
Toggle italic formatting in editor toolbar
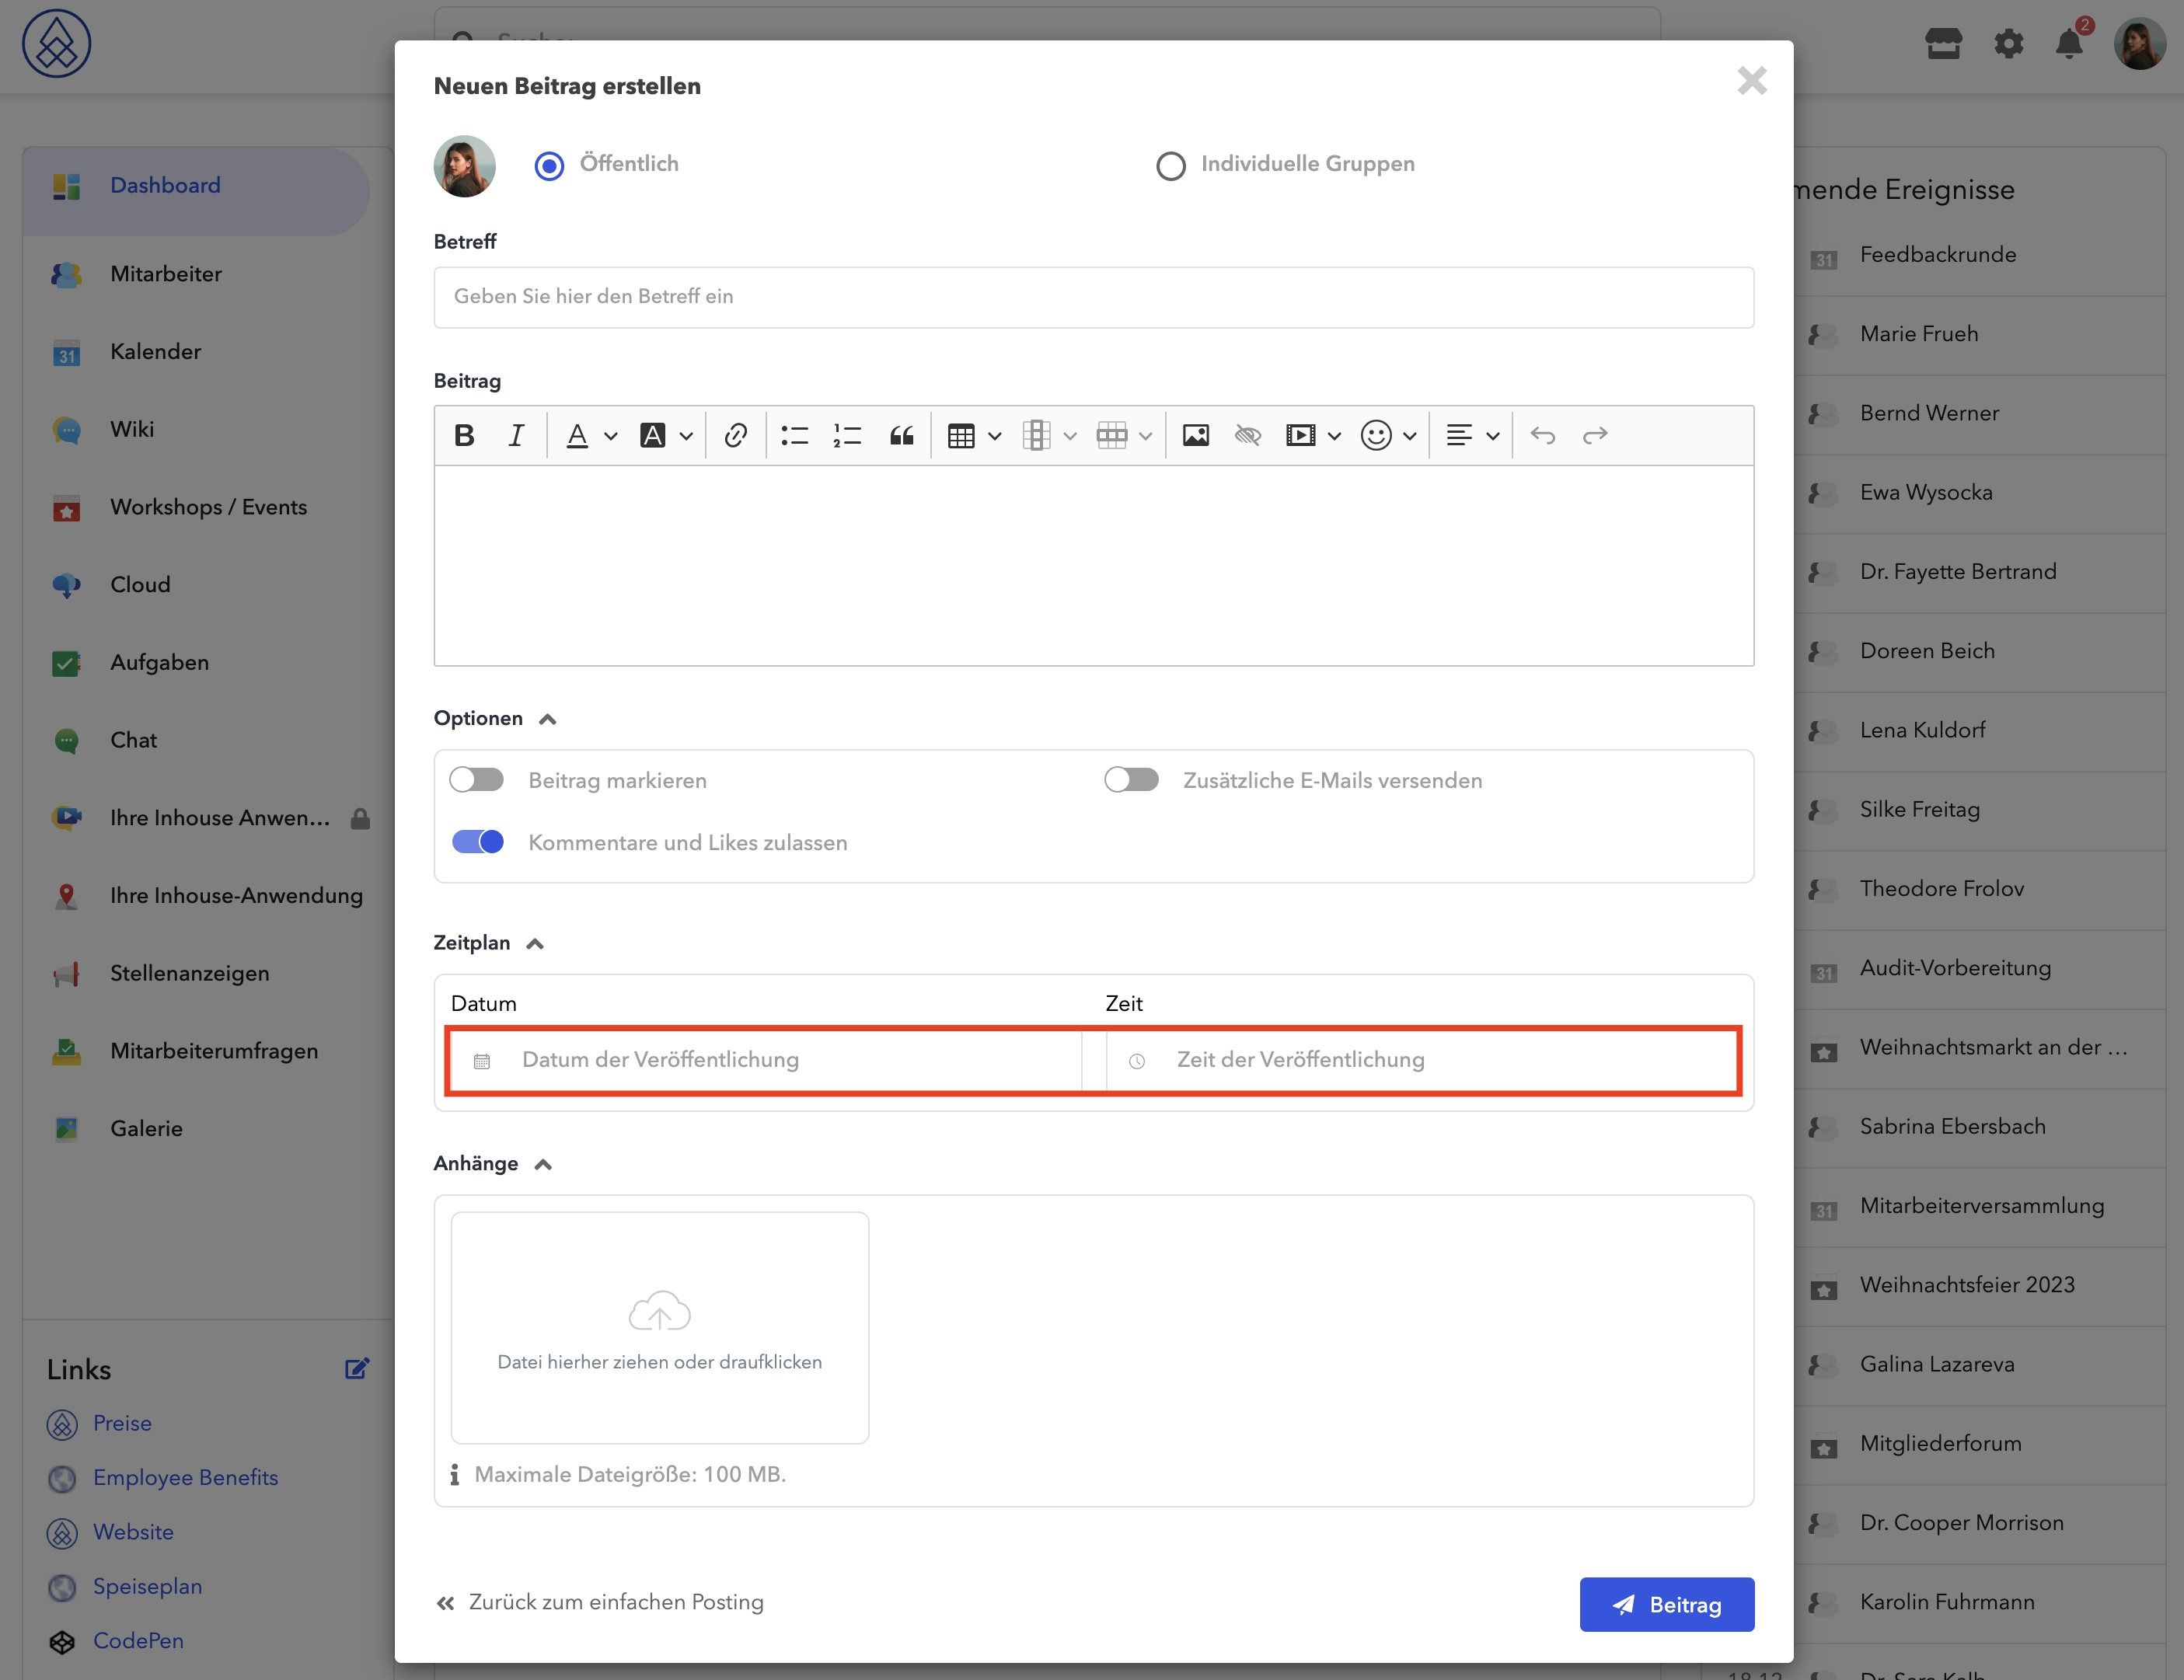[516, 435]
